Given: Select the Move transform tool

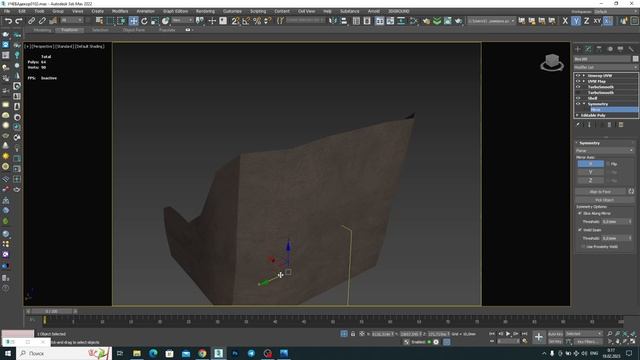Looking at the screenshot, I should click(133, 21).
